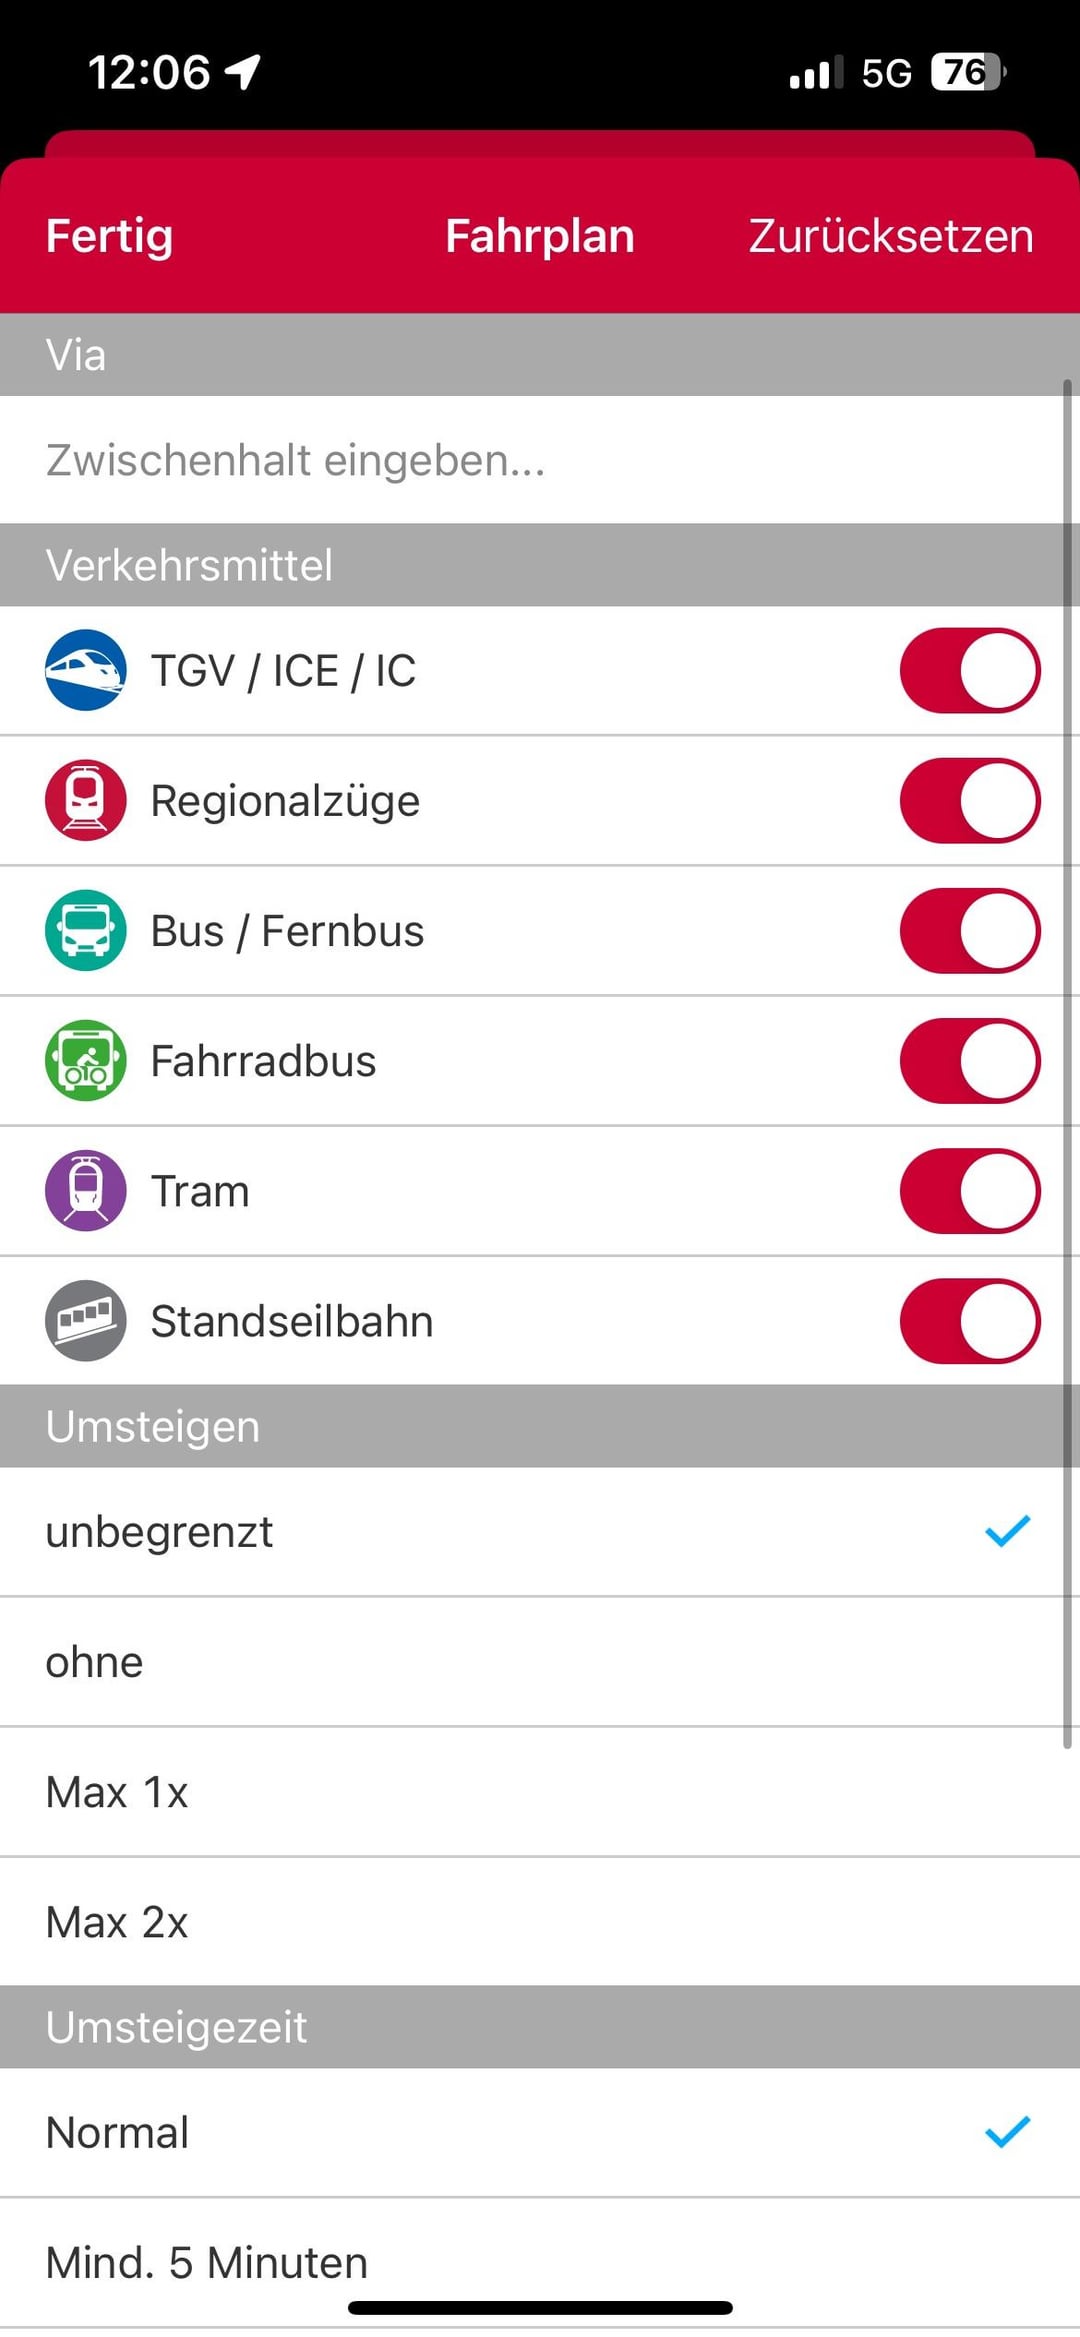Toggle off Bus / Fernbus transport
The height and width of the screenshot is (2337, 1080).
tap(969, 930)
